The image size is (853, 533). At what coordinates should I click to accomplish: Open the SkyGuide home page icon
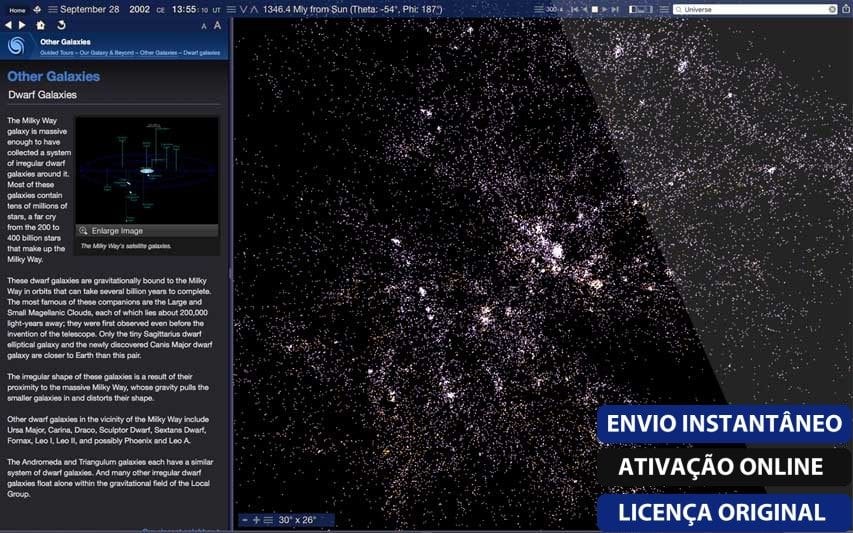click(x=41, y=25)
